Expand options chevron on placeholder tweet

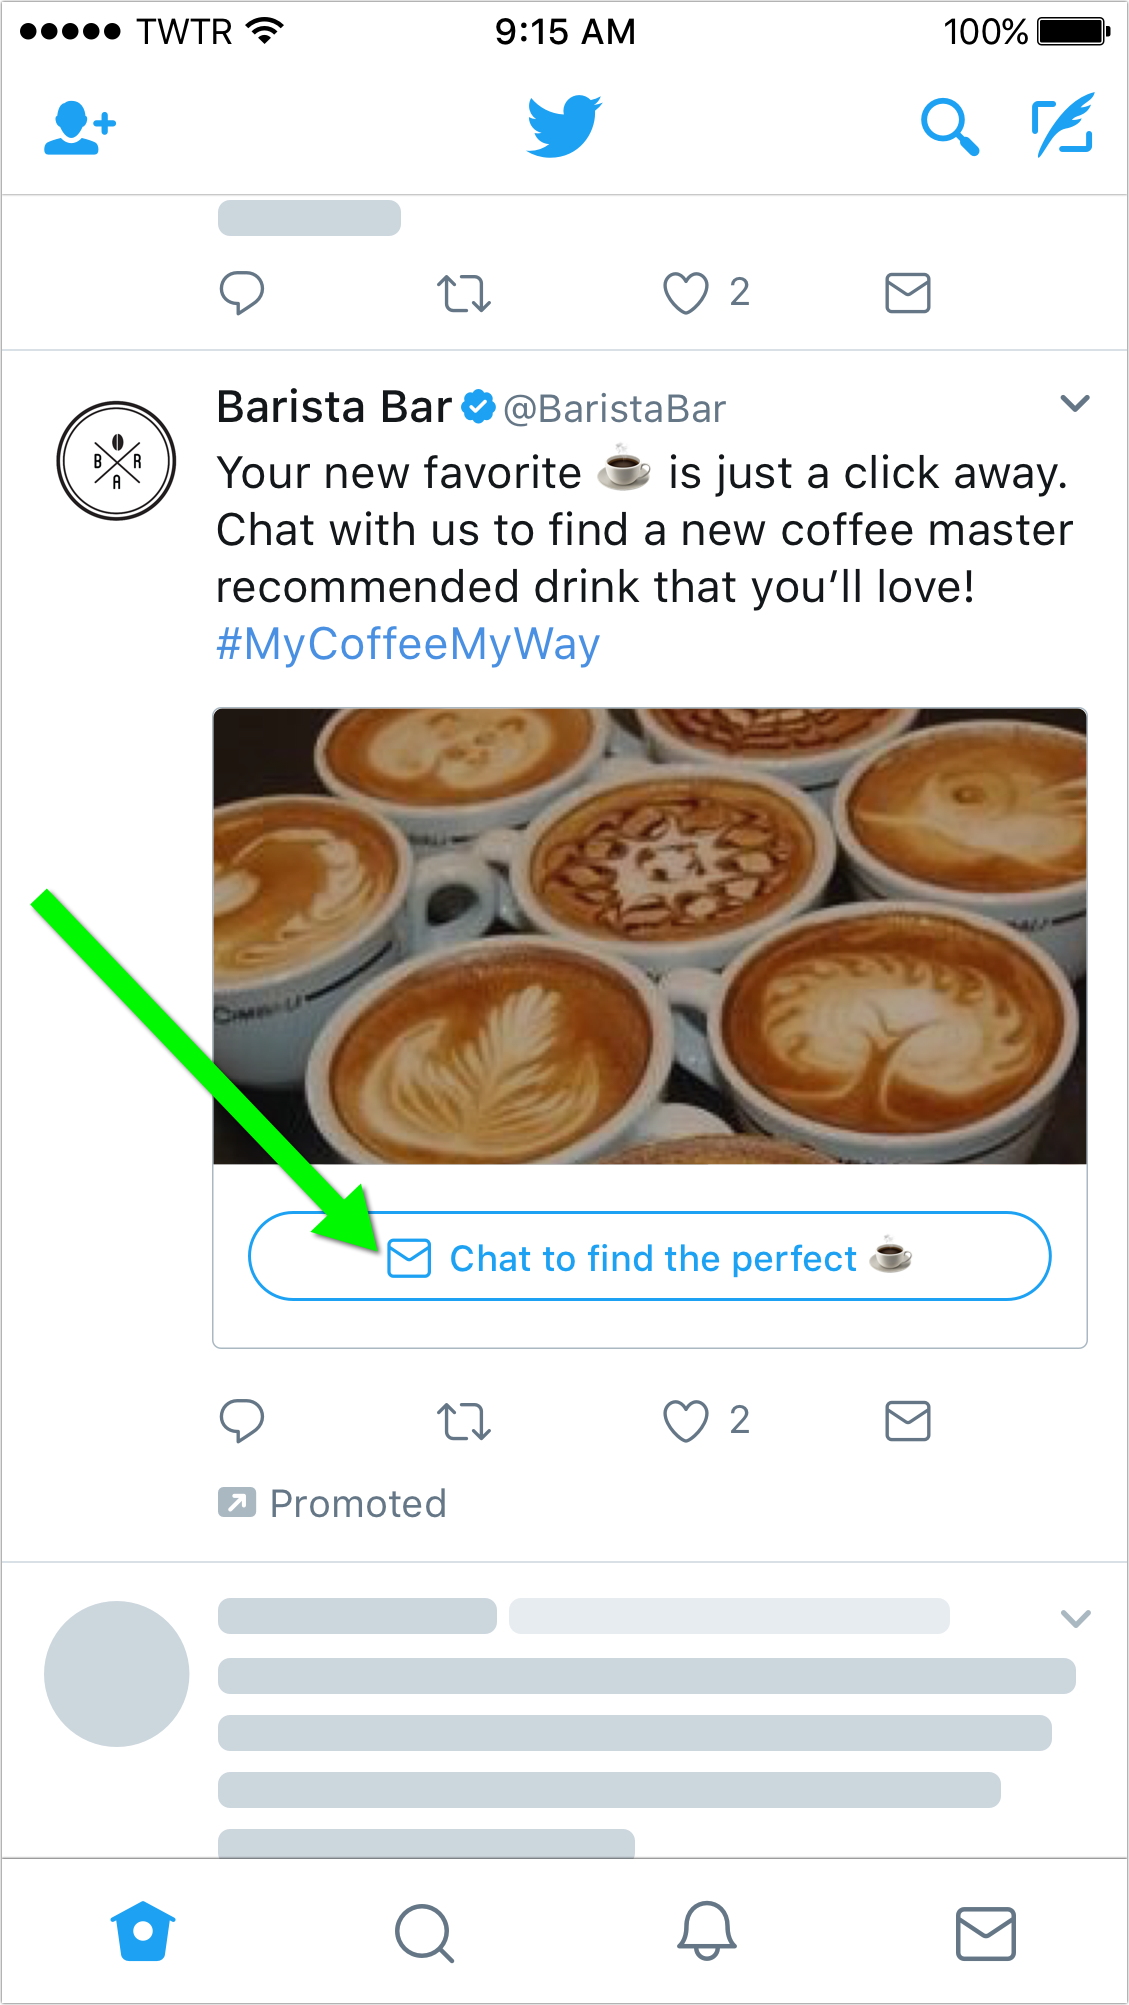(x=1074, y=1618)
